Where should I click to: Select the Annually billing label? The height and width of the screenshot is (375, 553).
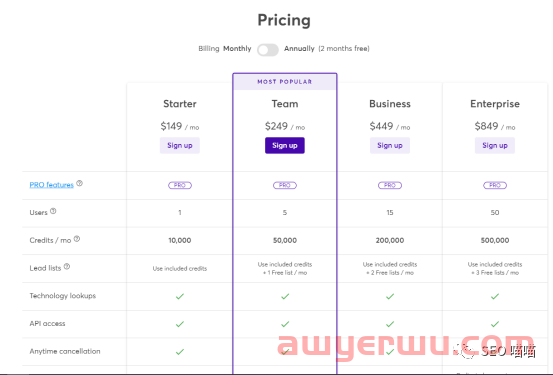pos(299,49)
